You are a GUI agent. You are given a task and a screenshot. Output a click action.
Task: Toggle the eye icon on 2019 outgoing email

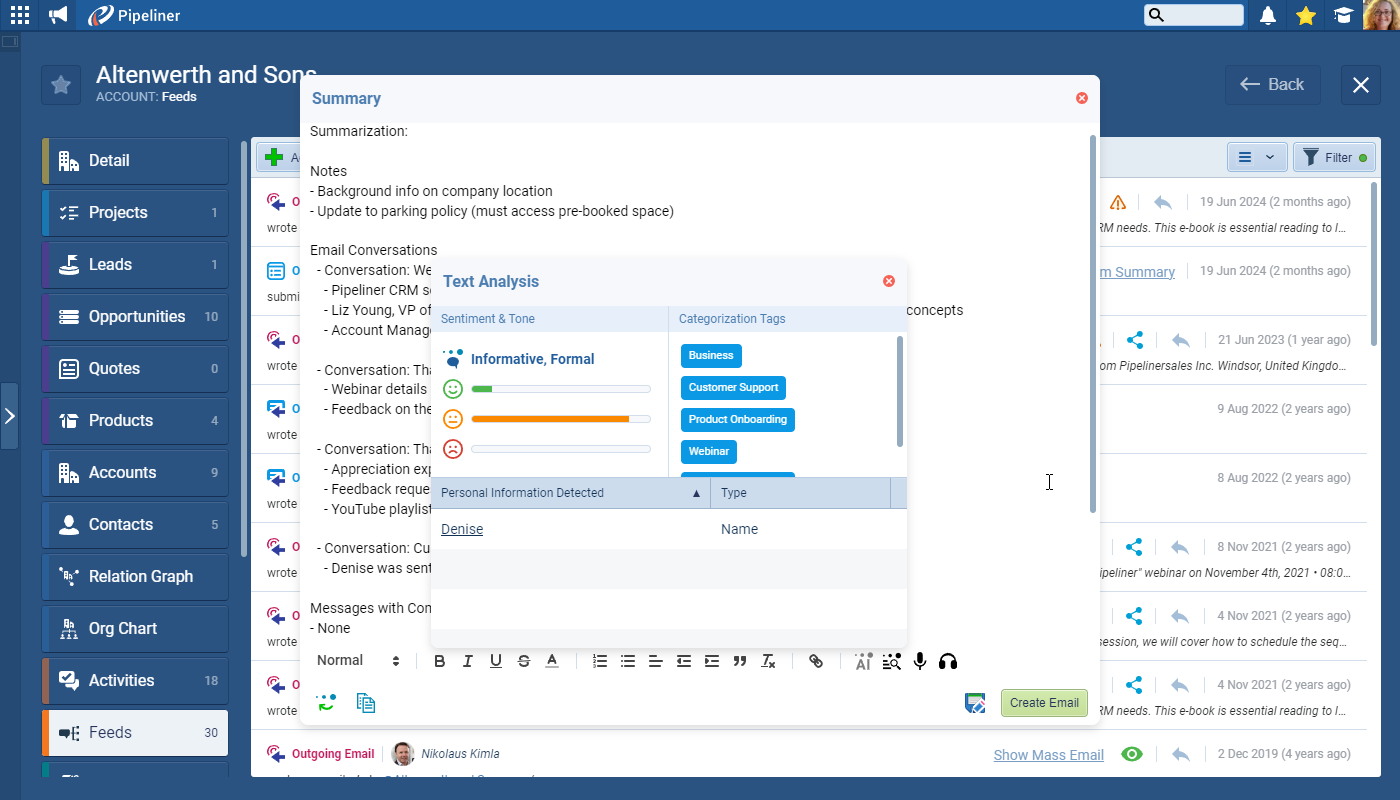coord(1132,754)
